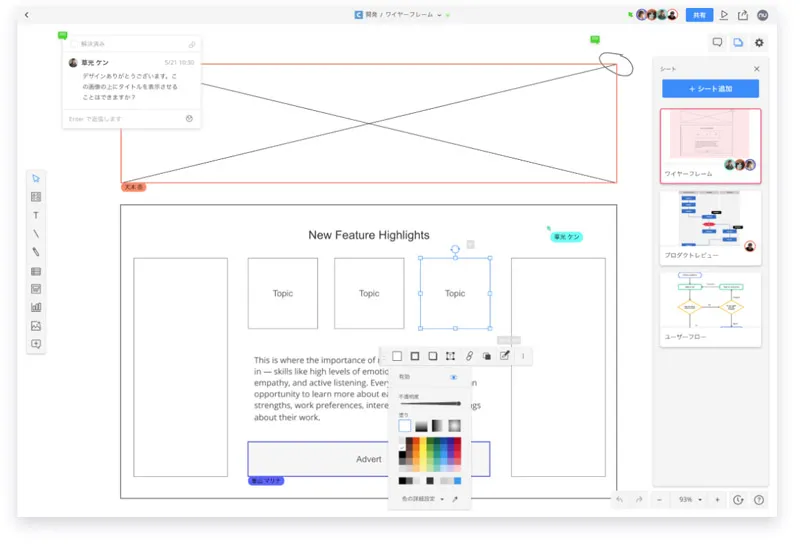
Task: Click the blue 共有 share button
Action: (700, 15)
